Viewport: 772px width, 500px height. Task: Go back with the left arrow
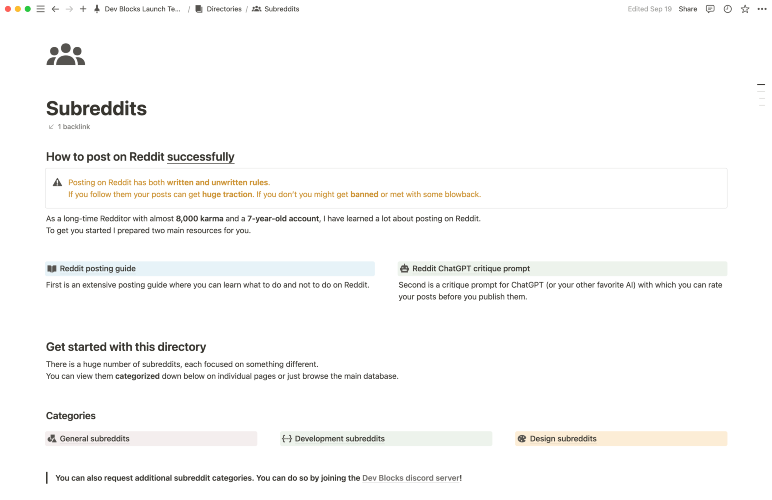pos(55,9)
